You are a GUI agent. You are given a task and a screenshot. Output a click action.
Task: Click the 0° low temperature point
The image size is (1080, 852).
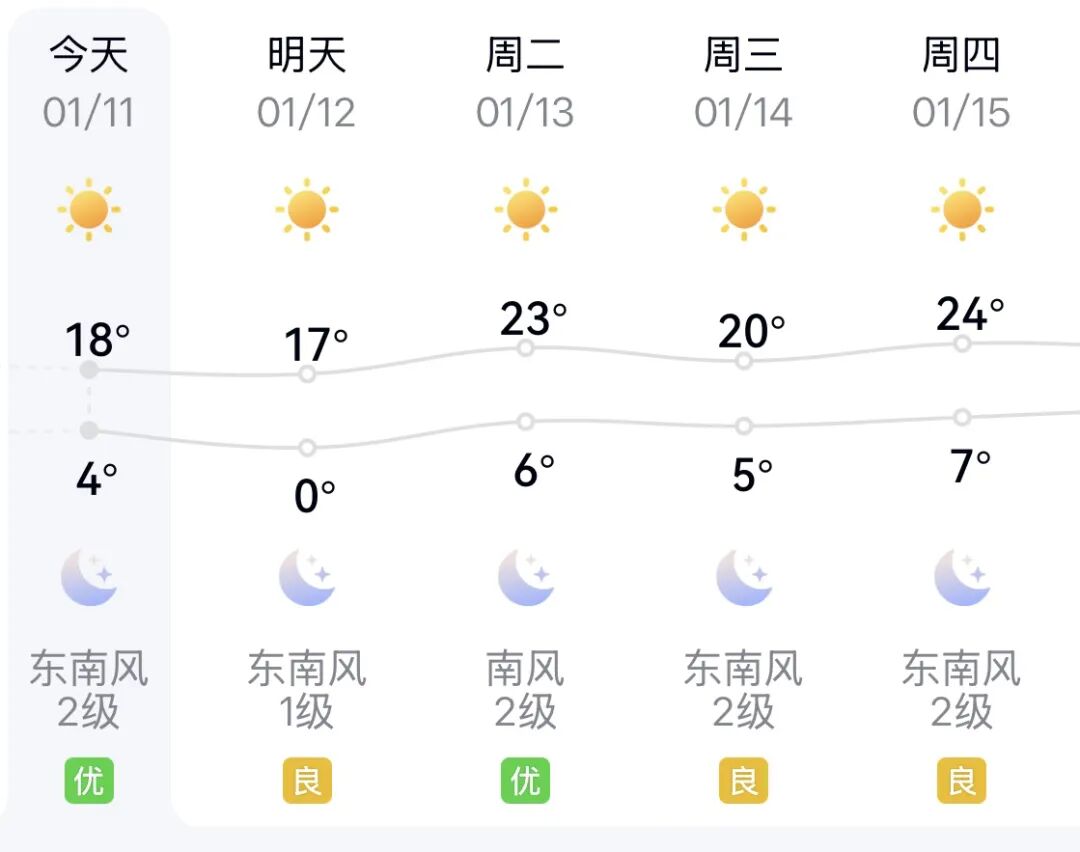(307, 447)
